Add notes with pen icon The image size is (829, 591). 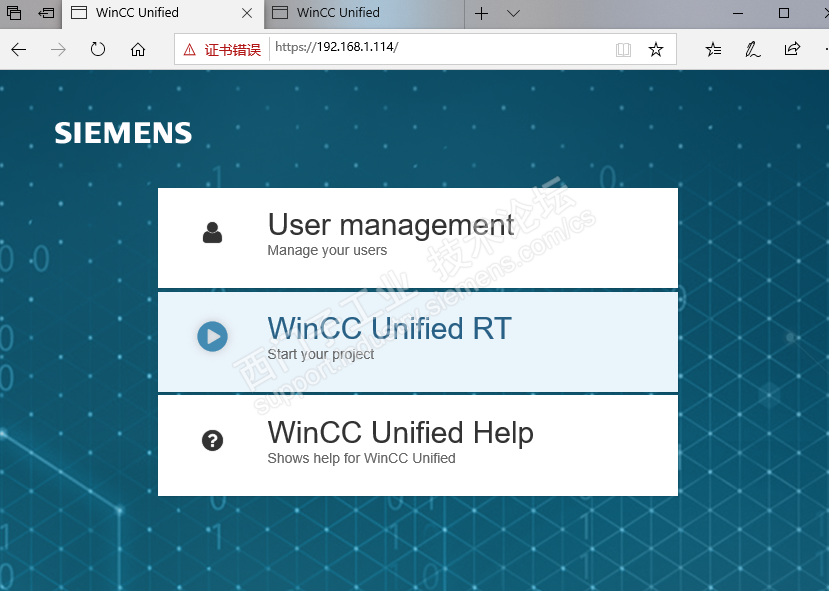[752, 50]
